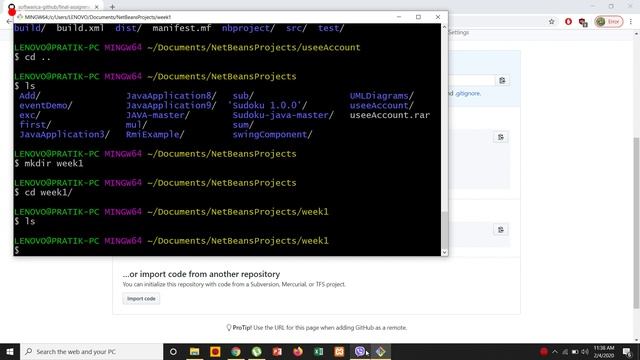Click 'swingComponent/' in terminal listing
Image resolution: width=640 pixels, height=360 pixels.
click(x=272, y=134)
